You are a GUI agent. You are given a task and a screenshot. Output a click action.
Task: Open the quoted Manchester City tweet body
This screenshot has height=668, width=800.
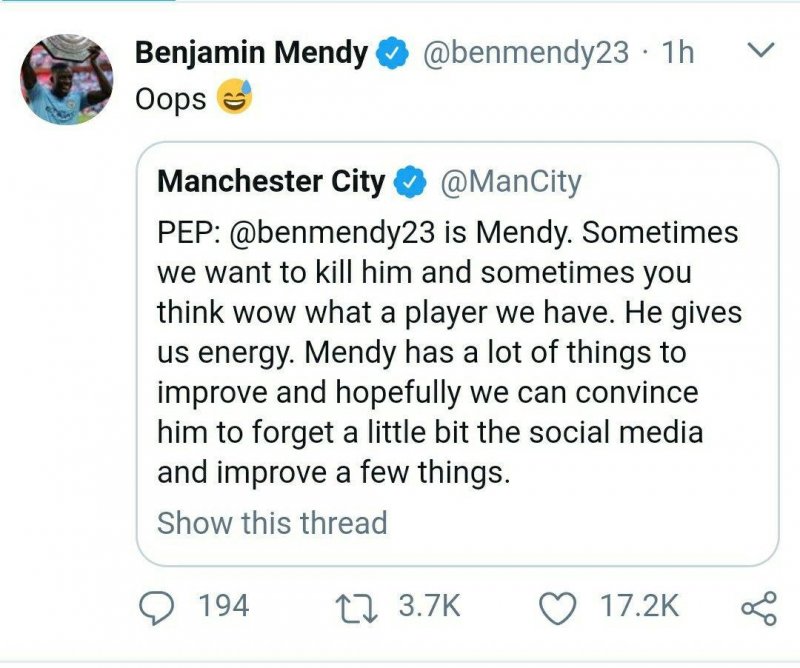(x=450, y=350)
